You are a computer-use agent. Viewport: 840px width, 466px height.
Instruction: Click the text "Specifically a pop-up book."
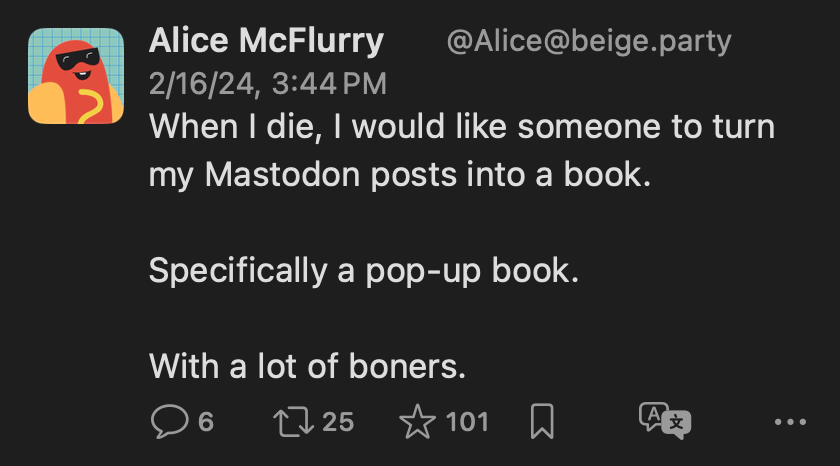click(364, 272)
